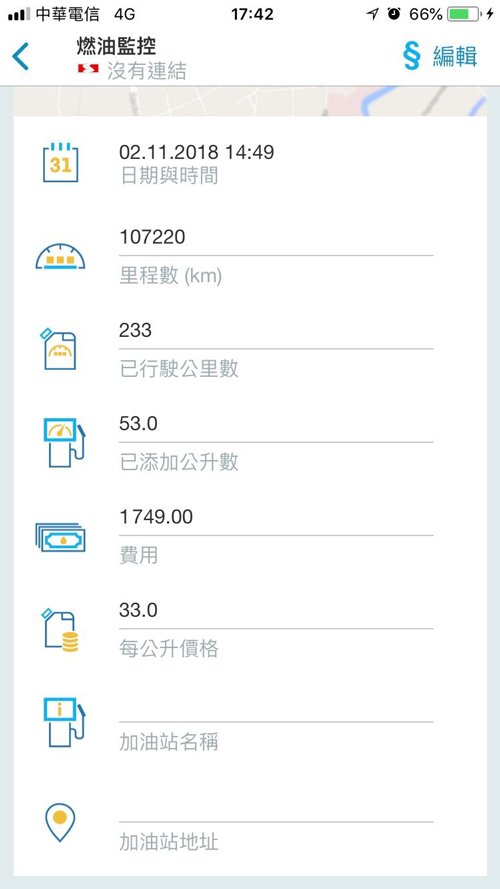Click the gas station name pump icon
The image size is (500, 889).
(64, 722)
